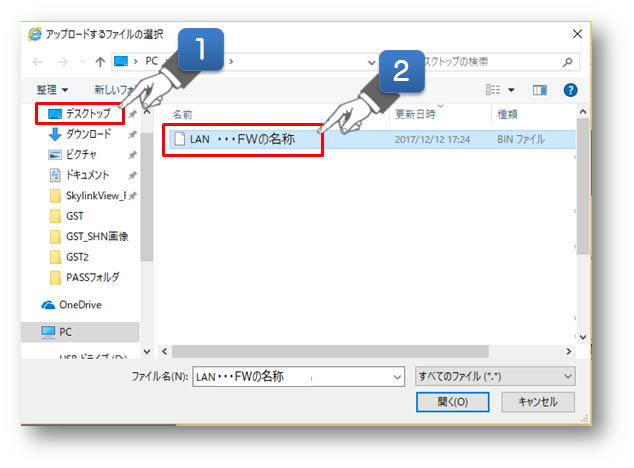Image resolution: width=634 pixels, height=468 pixels.
Task: Click navigation pane scroll down arrow
Action: point(147,352)
